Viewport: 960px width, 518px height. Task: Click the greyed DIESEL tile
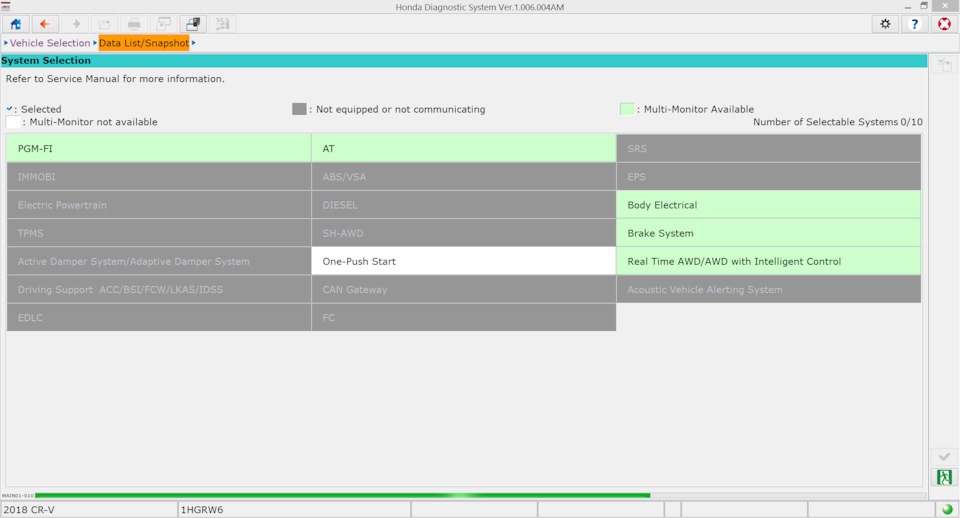pos(463,205)
